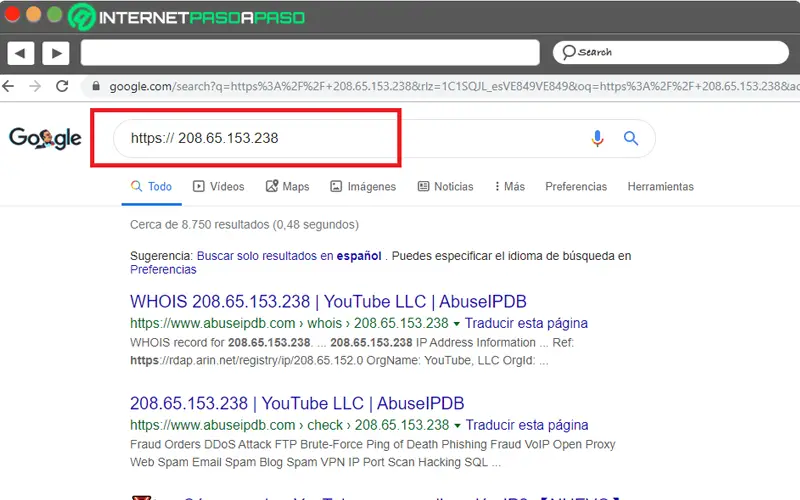The image size is (800, 500).
Task: Expand dropdown arrow beside whois result URL
Action: tap(457, 324)
